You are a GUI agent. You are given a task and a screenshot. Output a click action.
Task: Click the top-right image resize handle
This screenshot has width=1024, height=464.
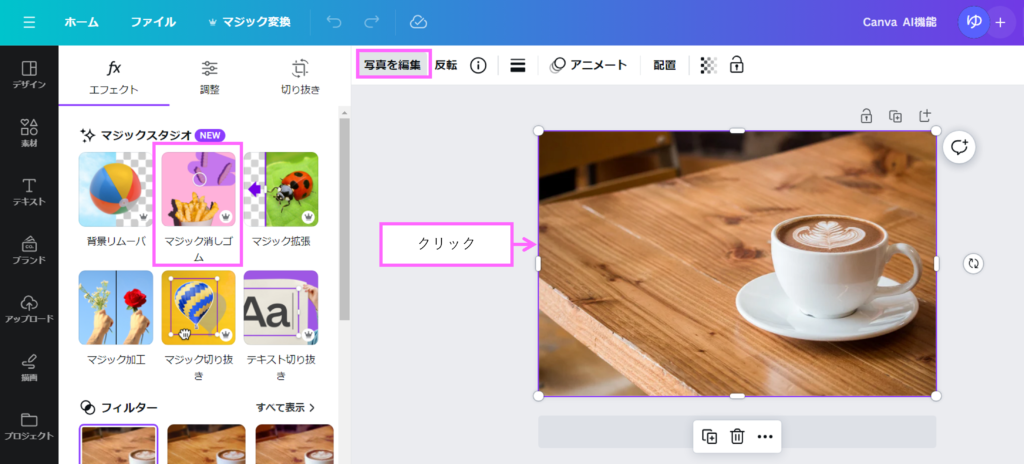point(936,130)
